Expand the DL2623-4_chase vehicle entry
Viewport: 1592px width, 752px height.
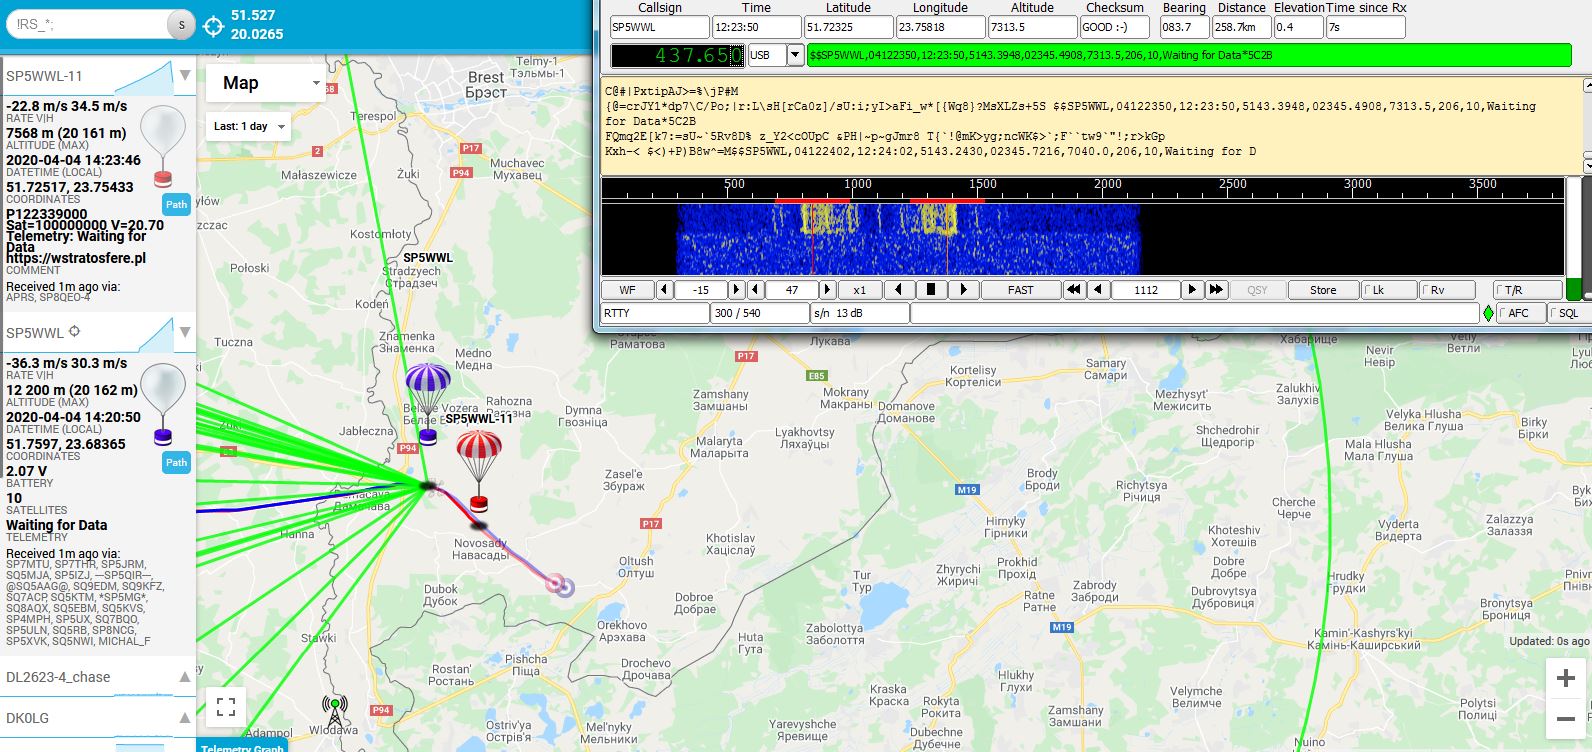97,677
